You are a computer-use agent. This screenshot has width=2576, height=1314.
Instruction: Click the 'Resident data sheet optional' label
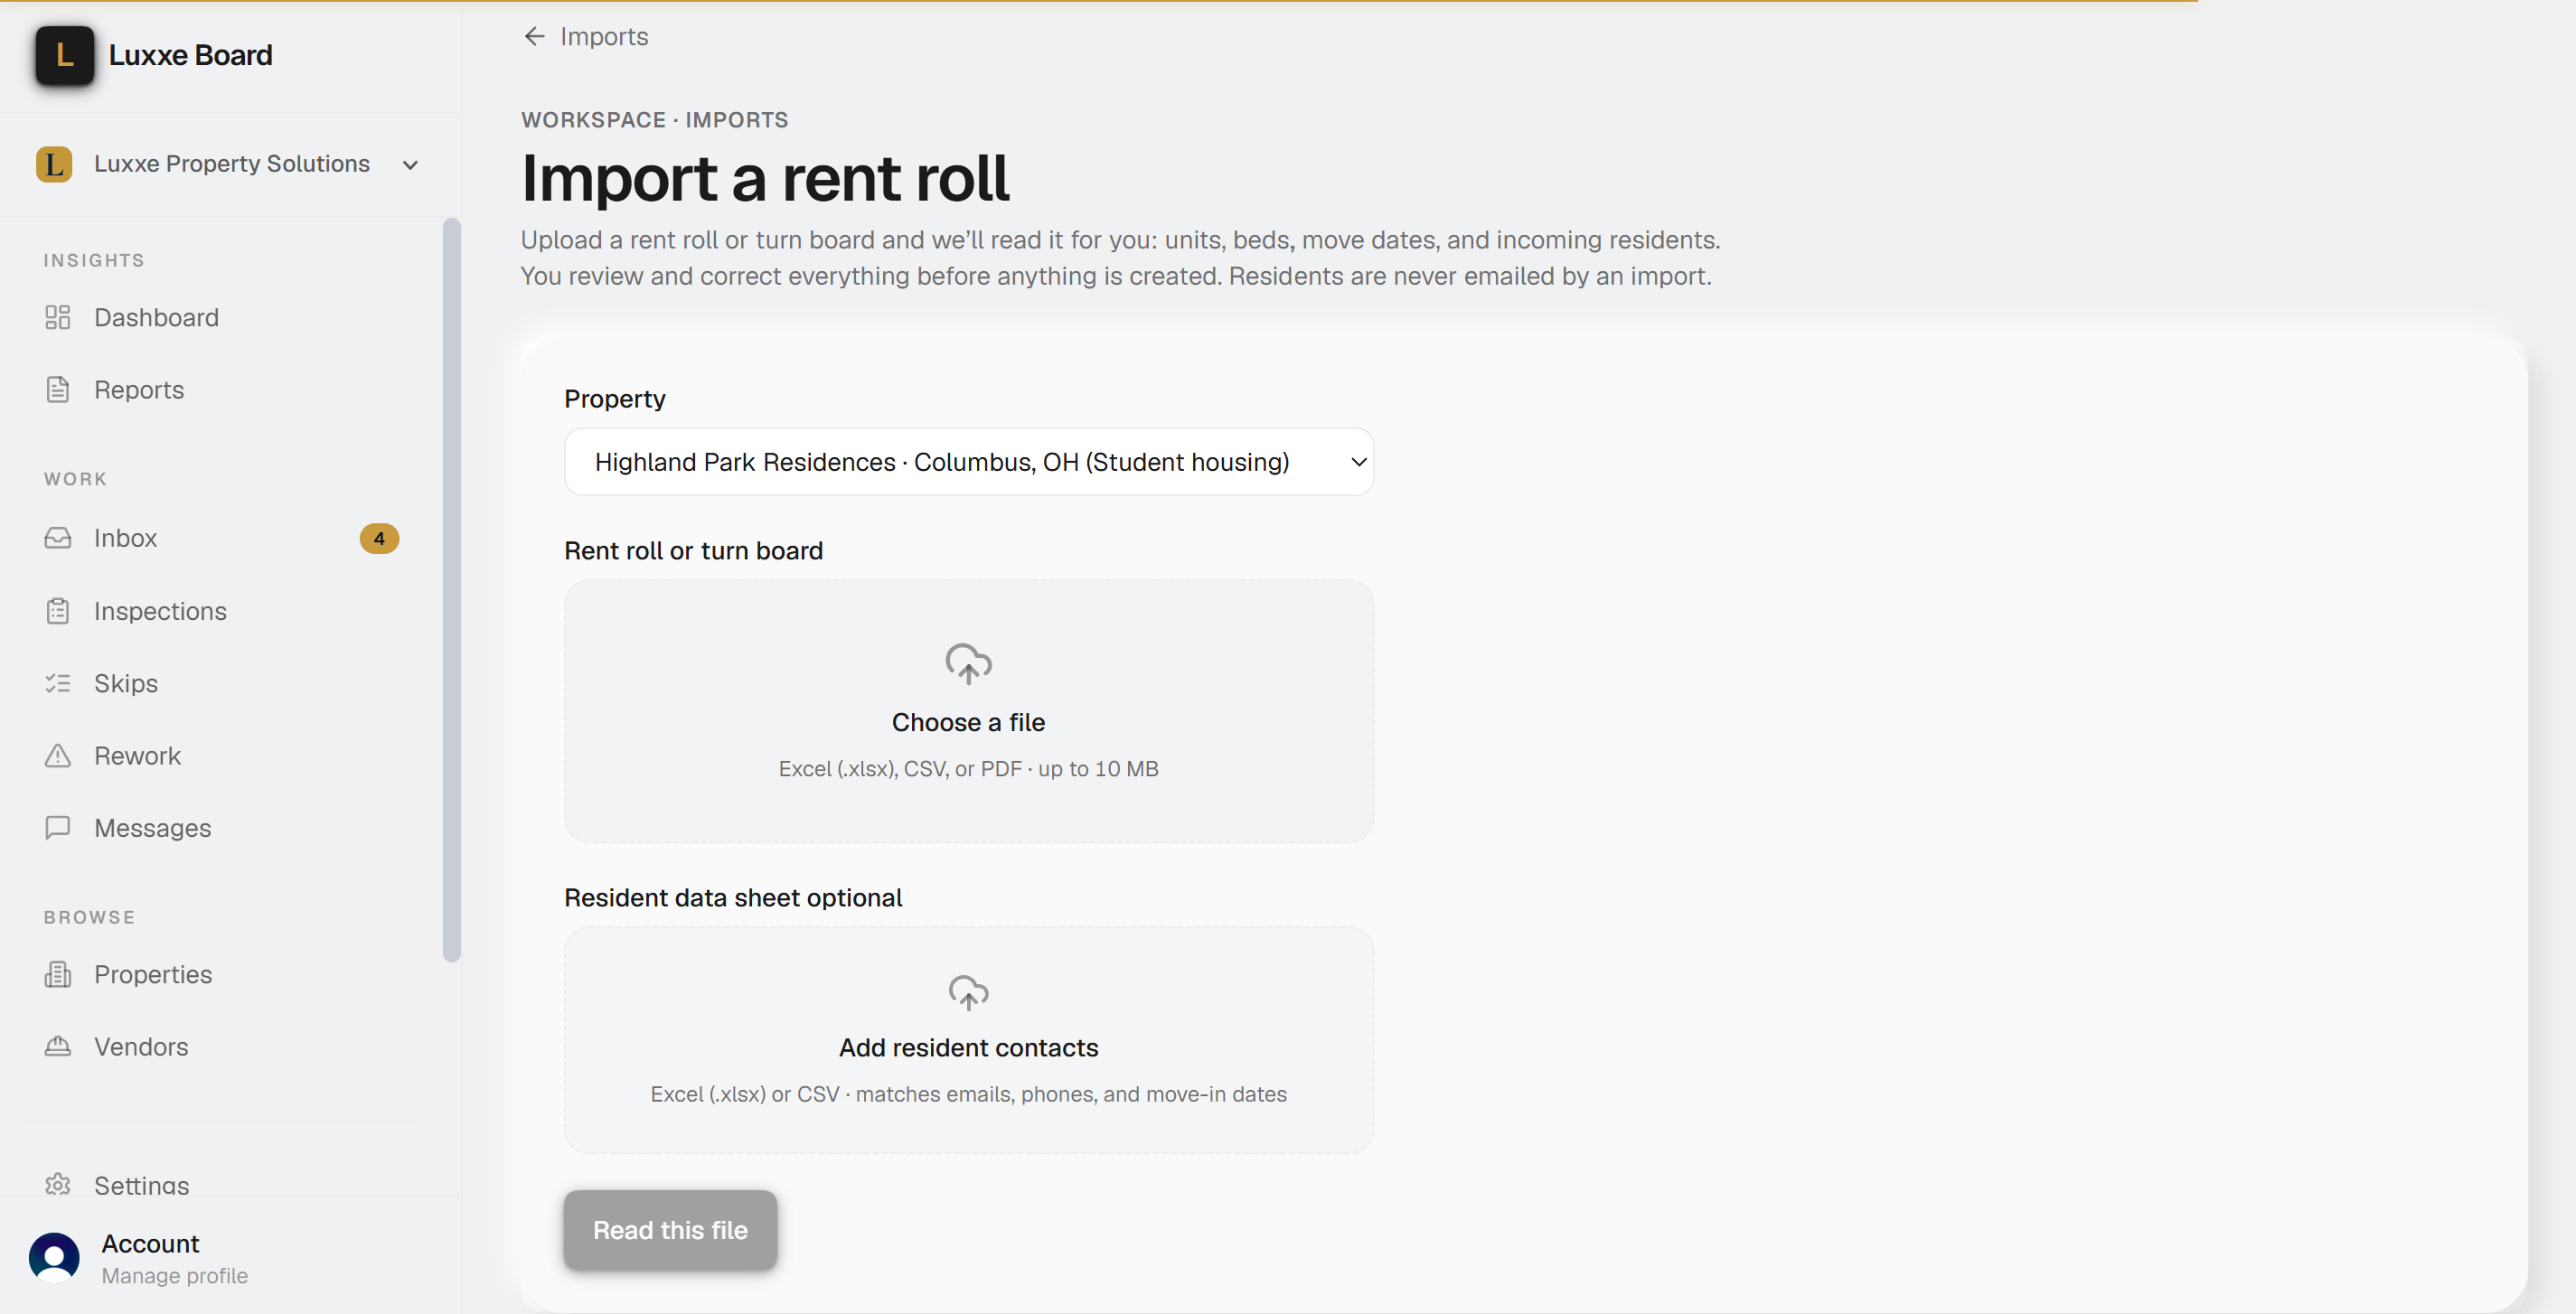733,898
